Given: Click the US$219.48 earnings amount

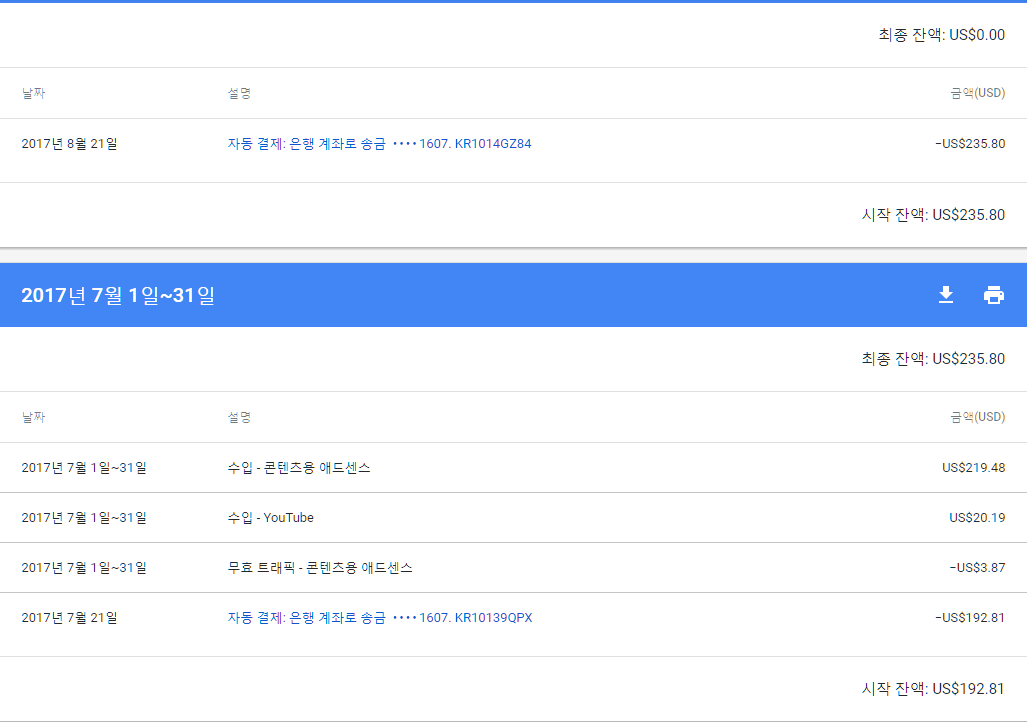Looking at the screenshot, I should pos(973,468).
